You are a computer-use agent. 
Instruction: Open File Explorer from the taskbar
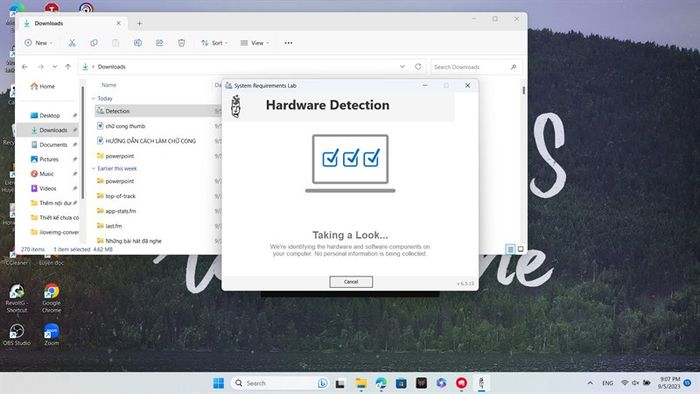361,383
